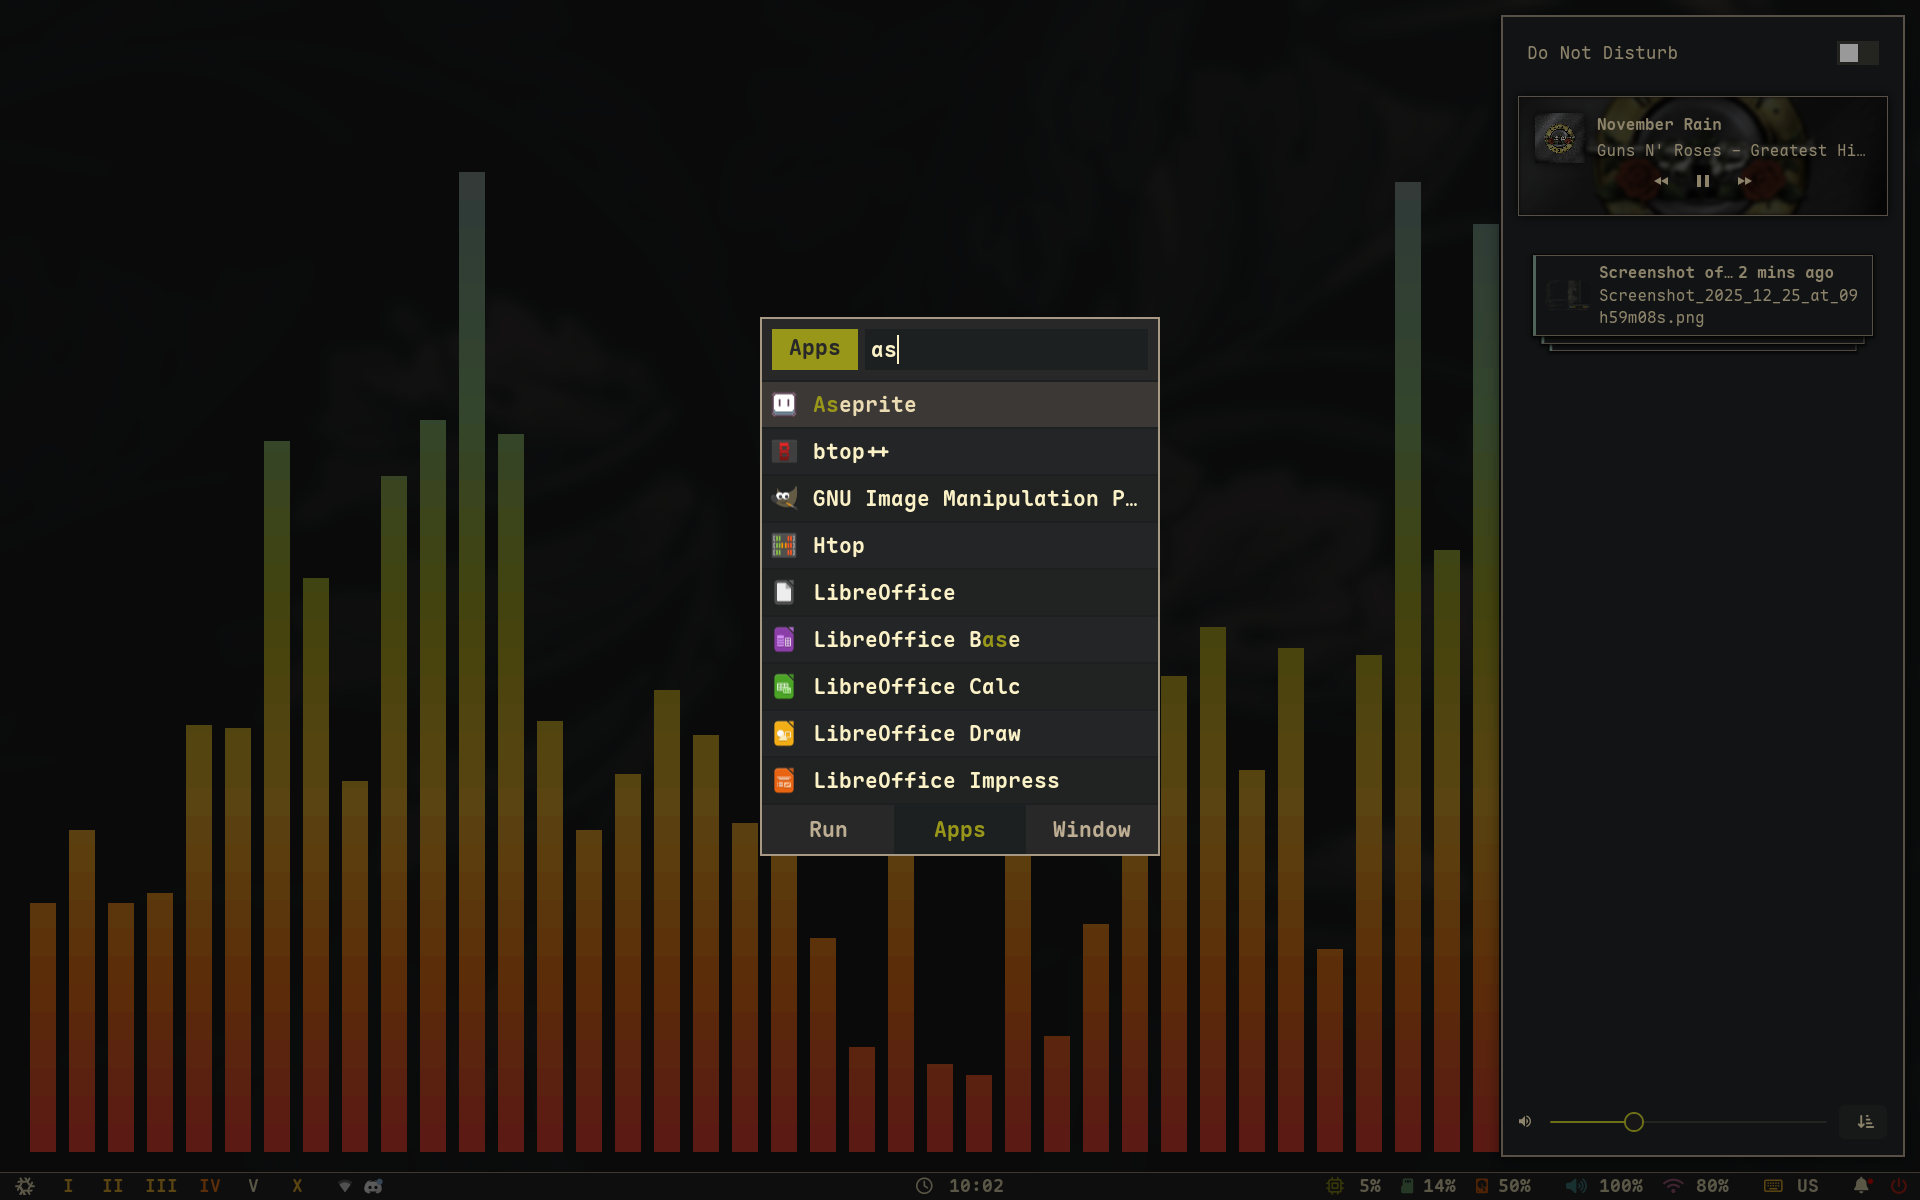Click the volume slider knob
The image size is (1920, 1200).
pos(1634,1122)
